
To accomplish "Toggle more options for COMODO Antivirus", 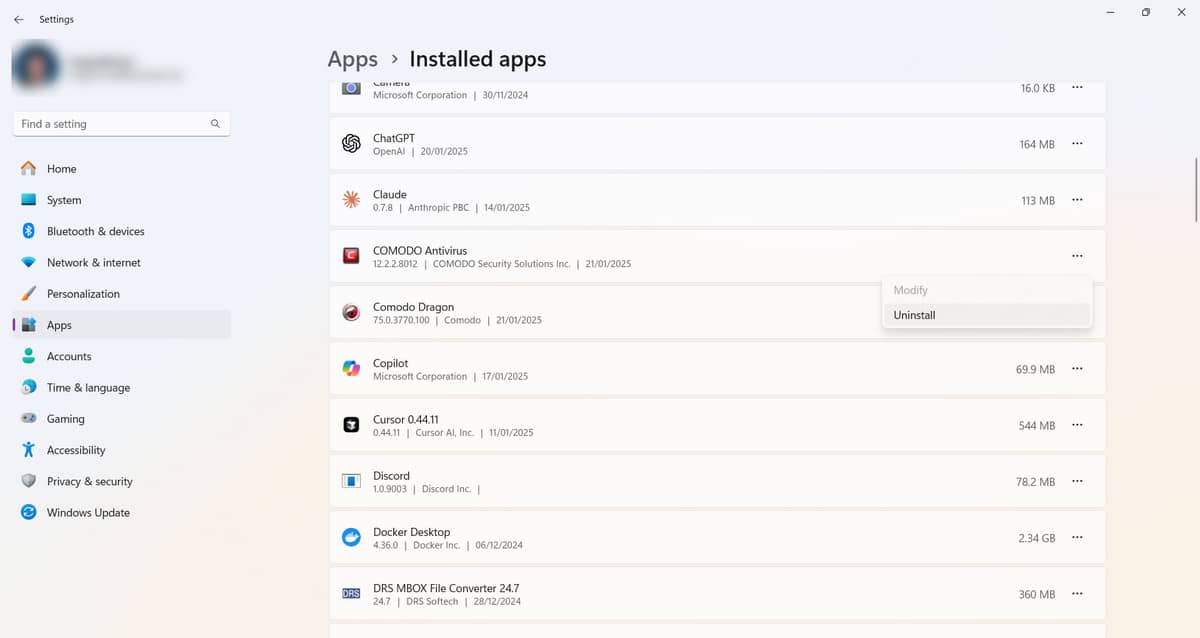I will tap(1077, 256).
